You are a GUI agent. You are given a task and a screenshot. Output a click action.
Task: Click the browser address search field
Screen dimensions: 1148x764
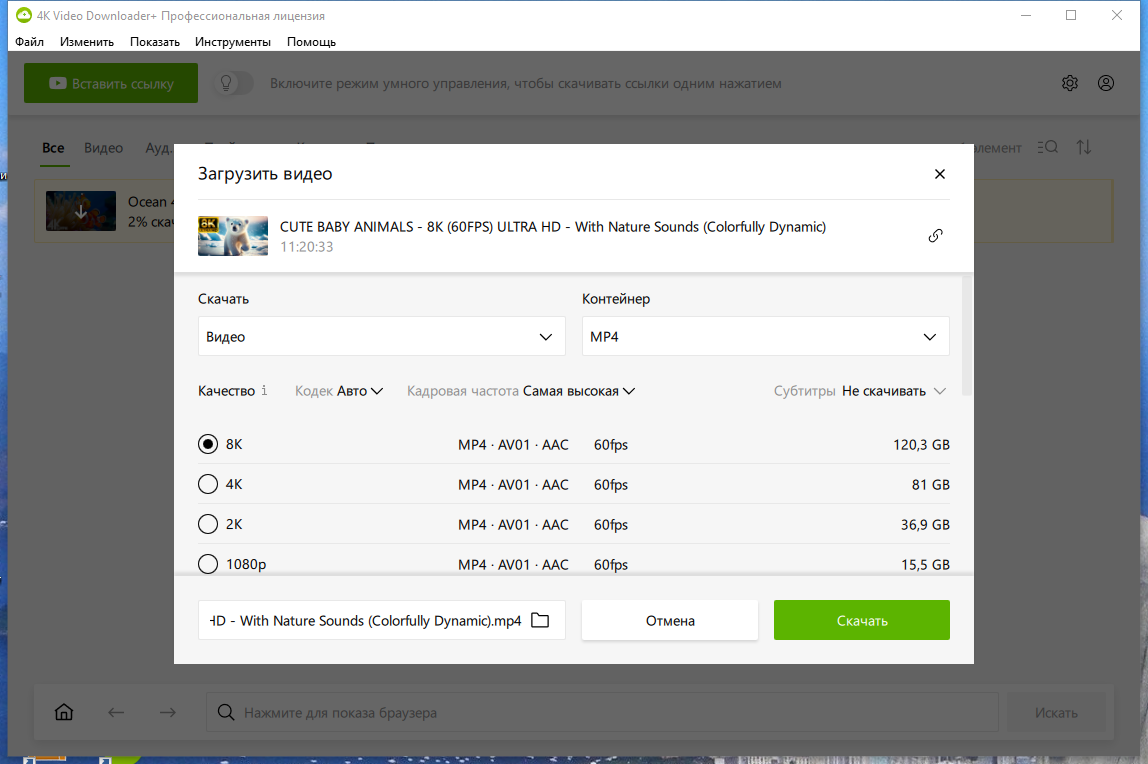point(603,712)
